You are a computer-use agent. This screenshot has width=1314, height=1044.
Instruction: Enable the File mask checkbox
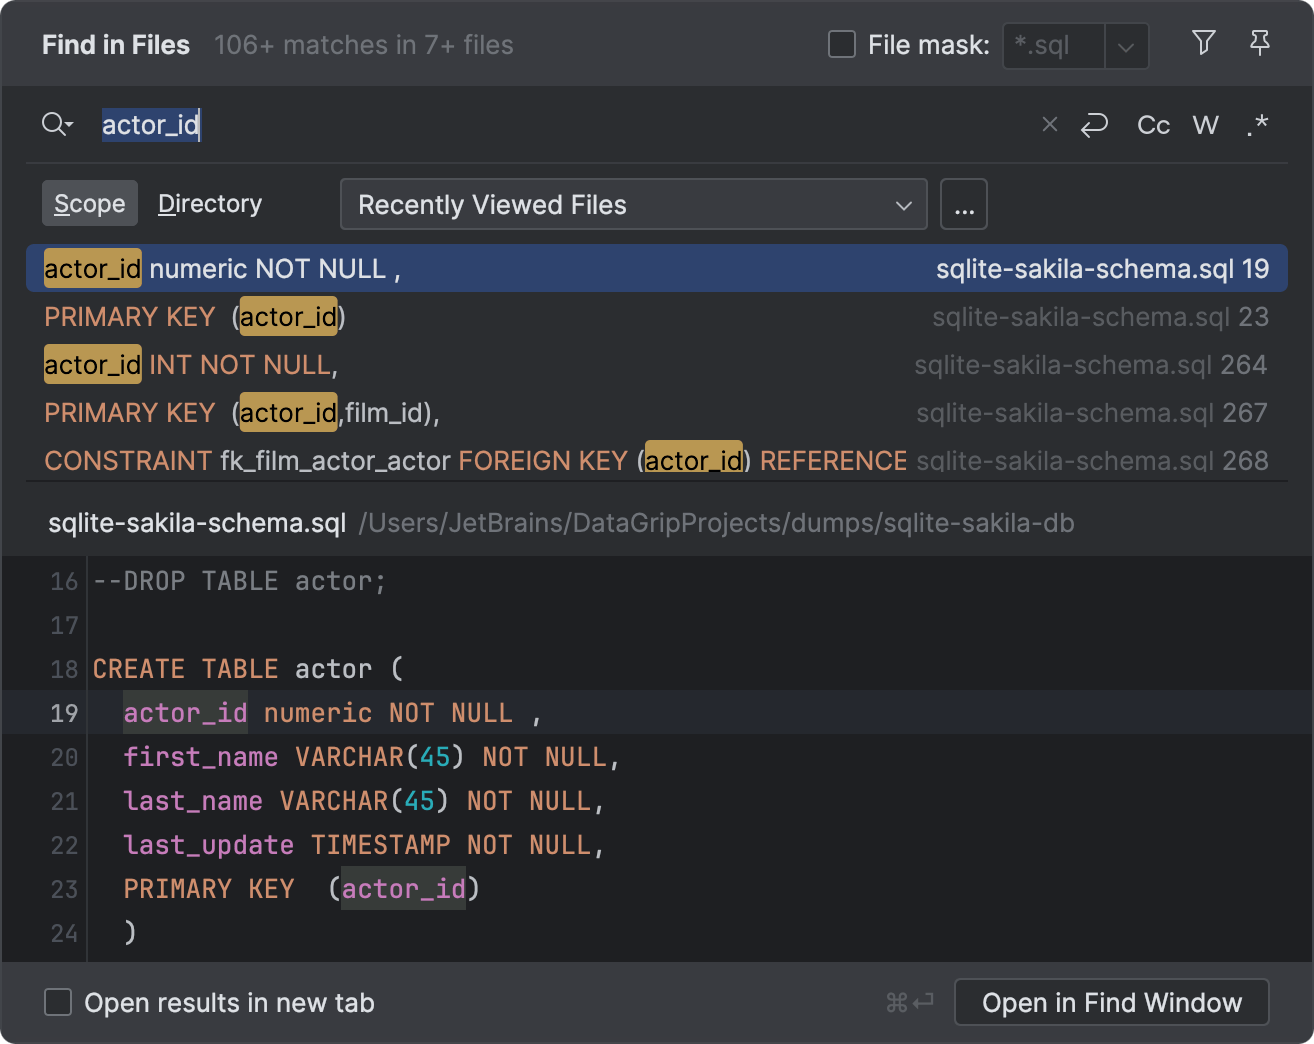pos(840,44)
